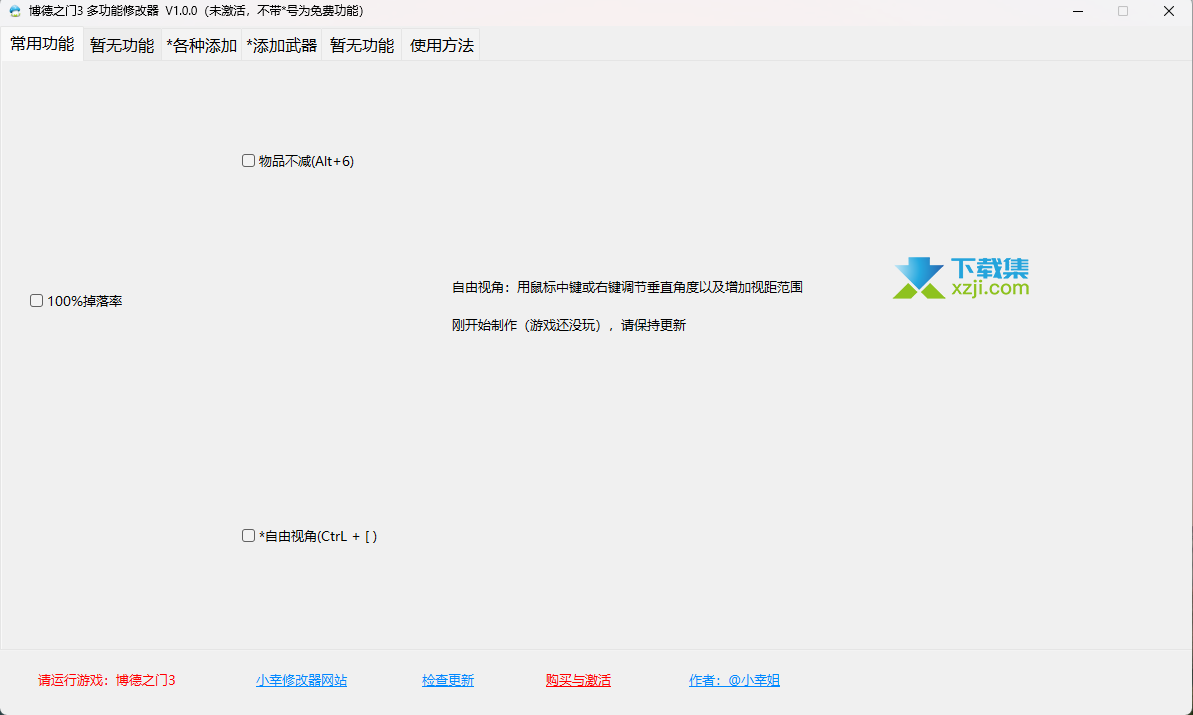Viewport: 1193px width, 715px height.
Task: Click the 下载集 xzji.com watermark logo
Action: coord(960,278)
